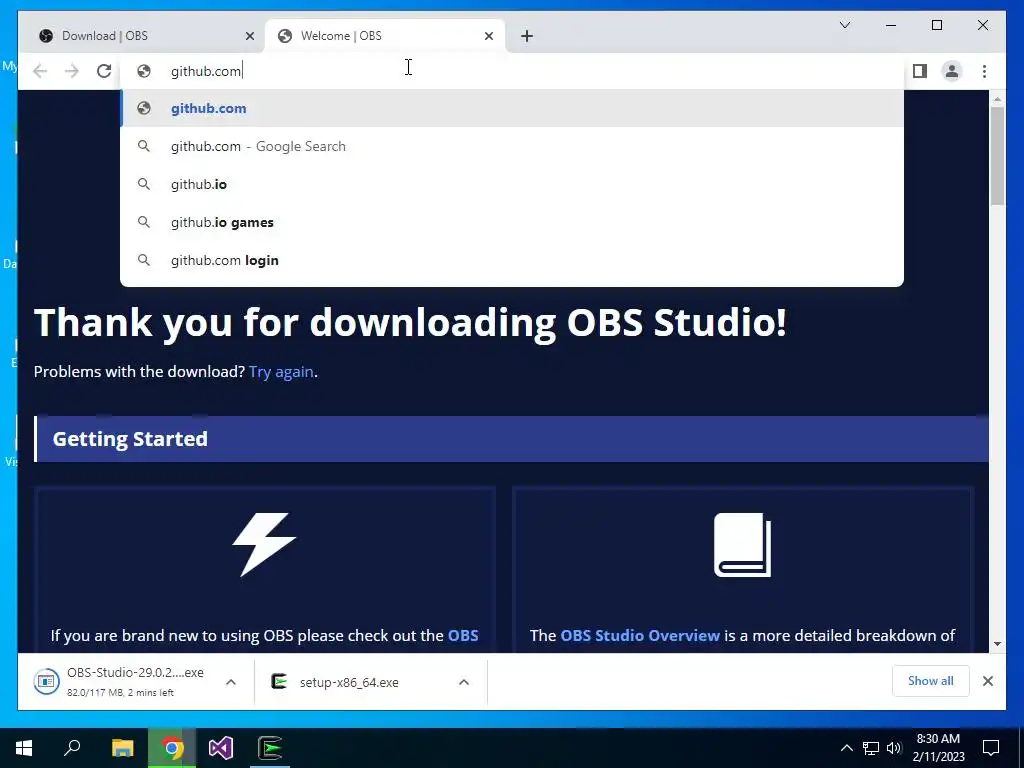Click the scrollbar up arrow
Viewport: 1024px width, 768px height.
(x=997, y=99)
